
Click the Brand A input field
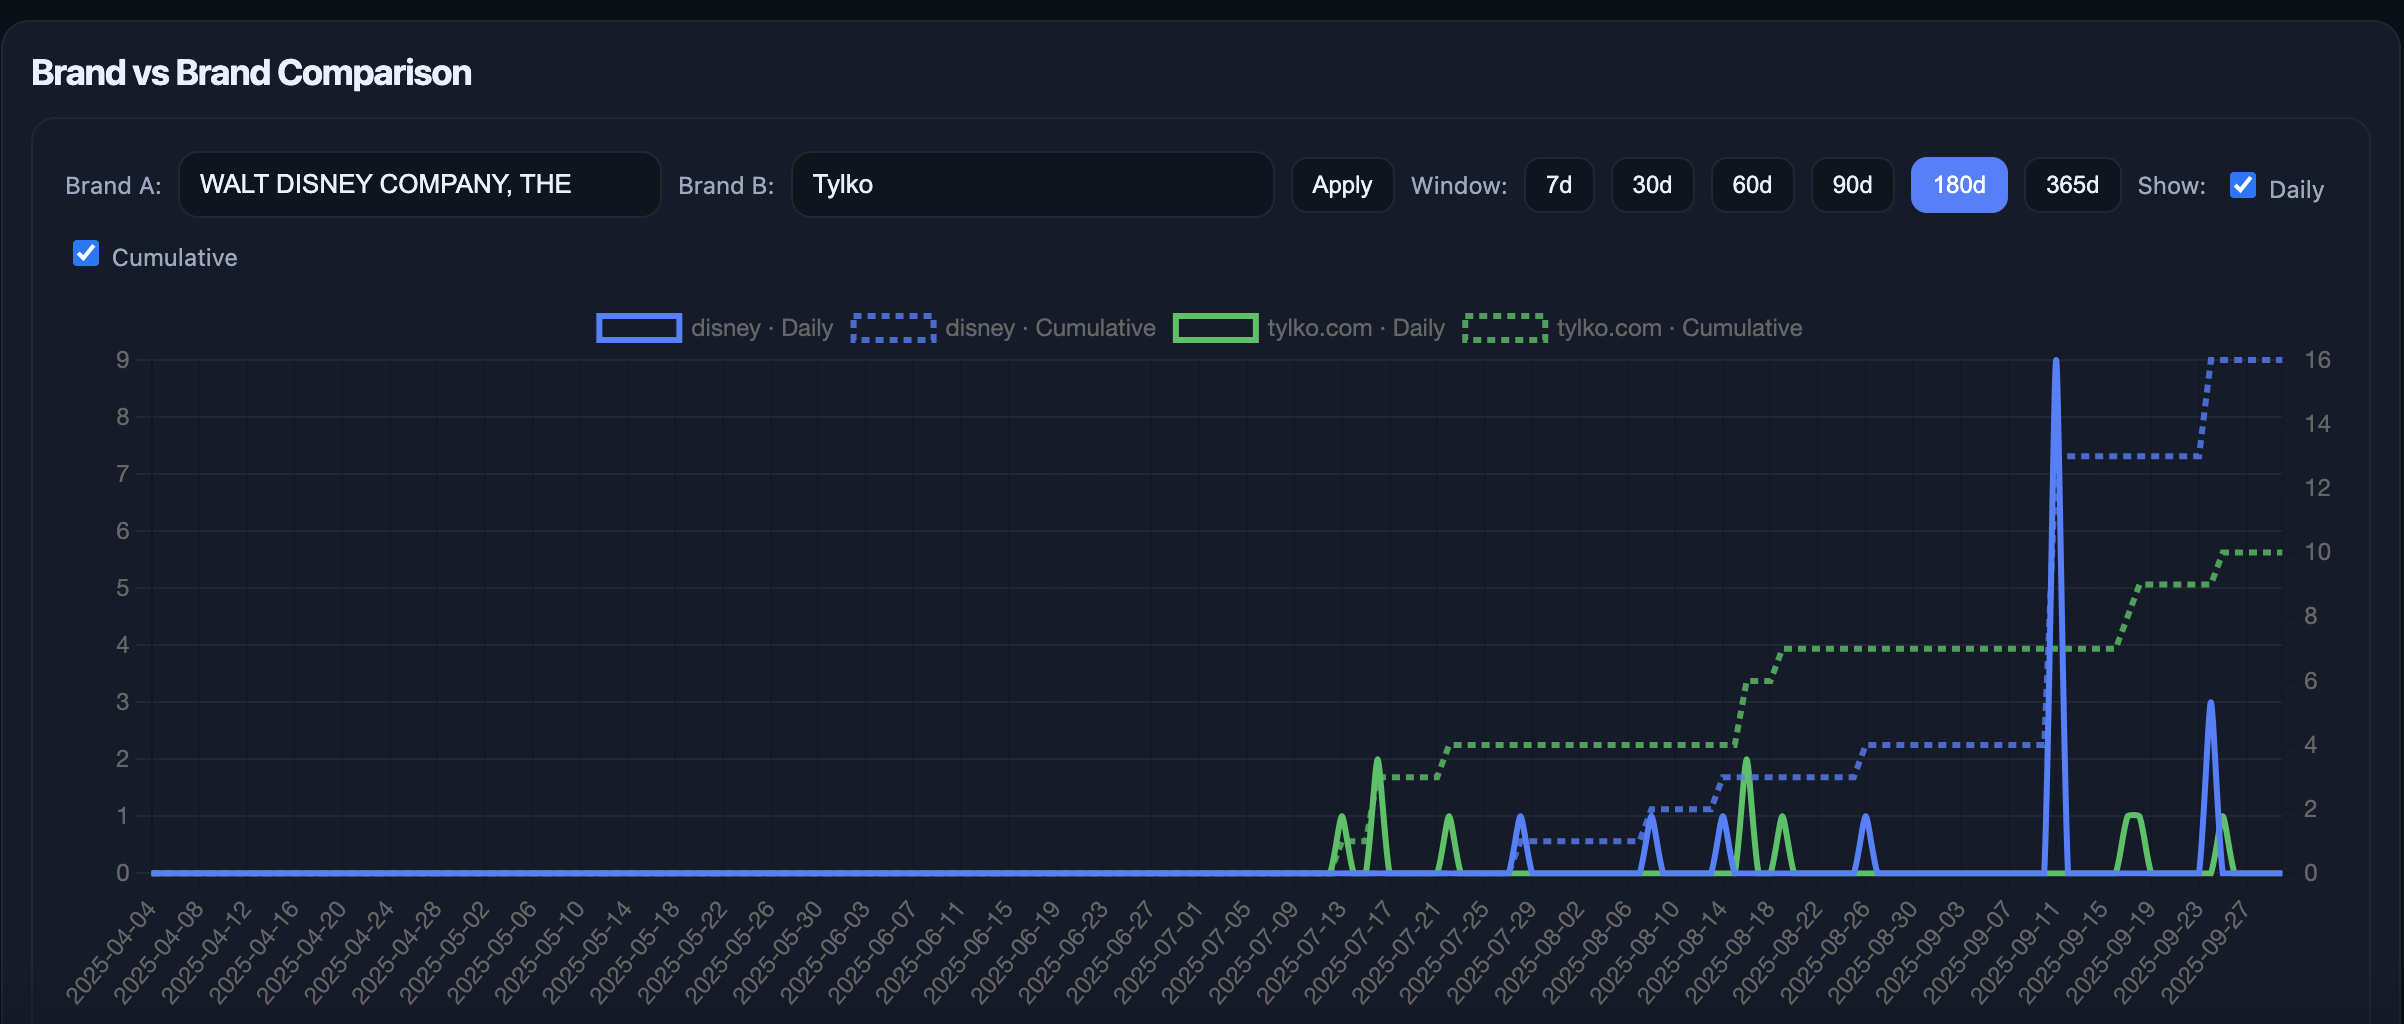[419, 185]
